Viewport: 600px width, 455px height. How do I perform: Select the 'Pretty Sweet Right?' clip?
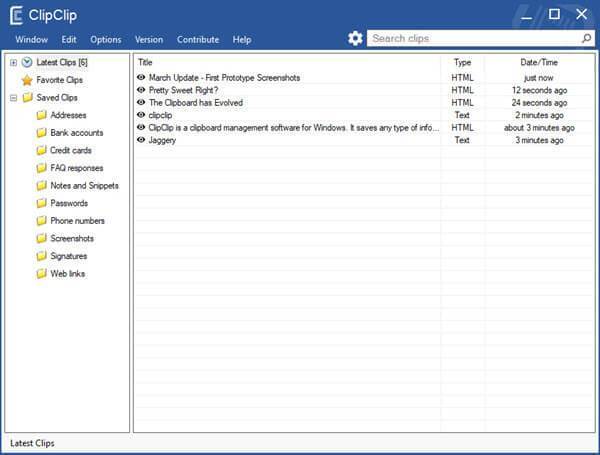tap(183, 90)
